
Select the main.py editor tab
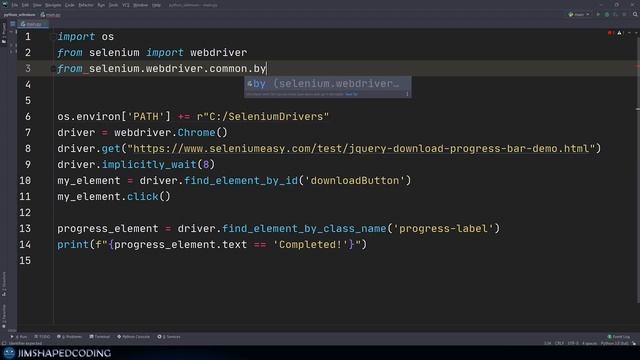tap(32, 24)
